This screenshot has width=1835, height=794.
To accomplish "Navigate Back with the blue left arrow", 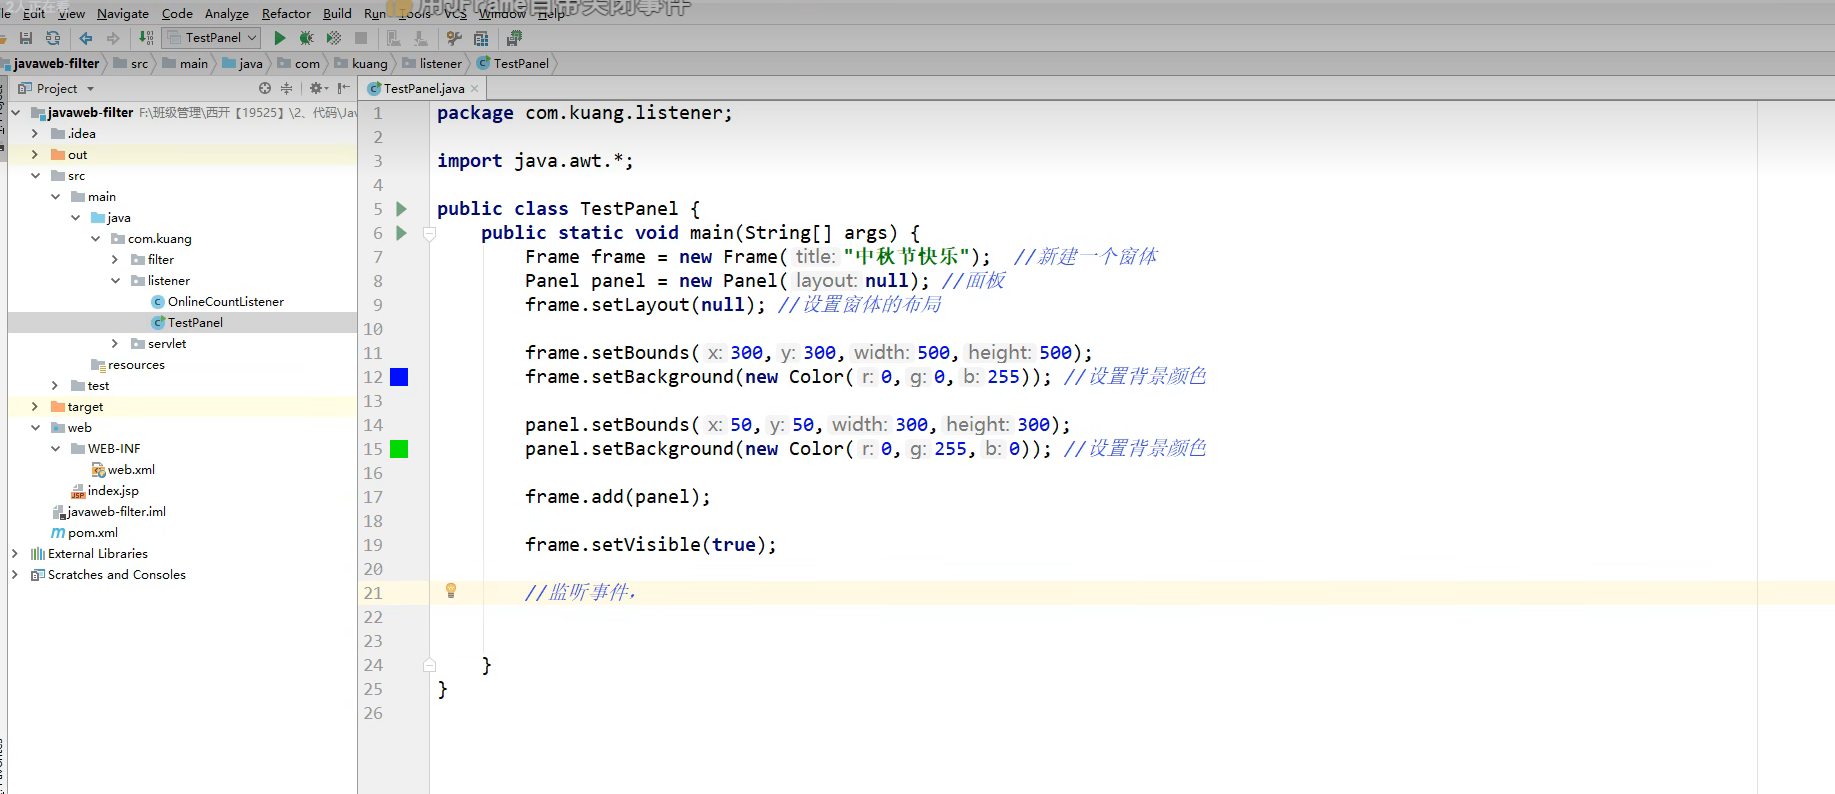I will pyautogui.click(x=86, y=38).
